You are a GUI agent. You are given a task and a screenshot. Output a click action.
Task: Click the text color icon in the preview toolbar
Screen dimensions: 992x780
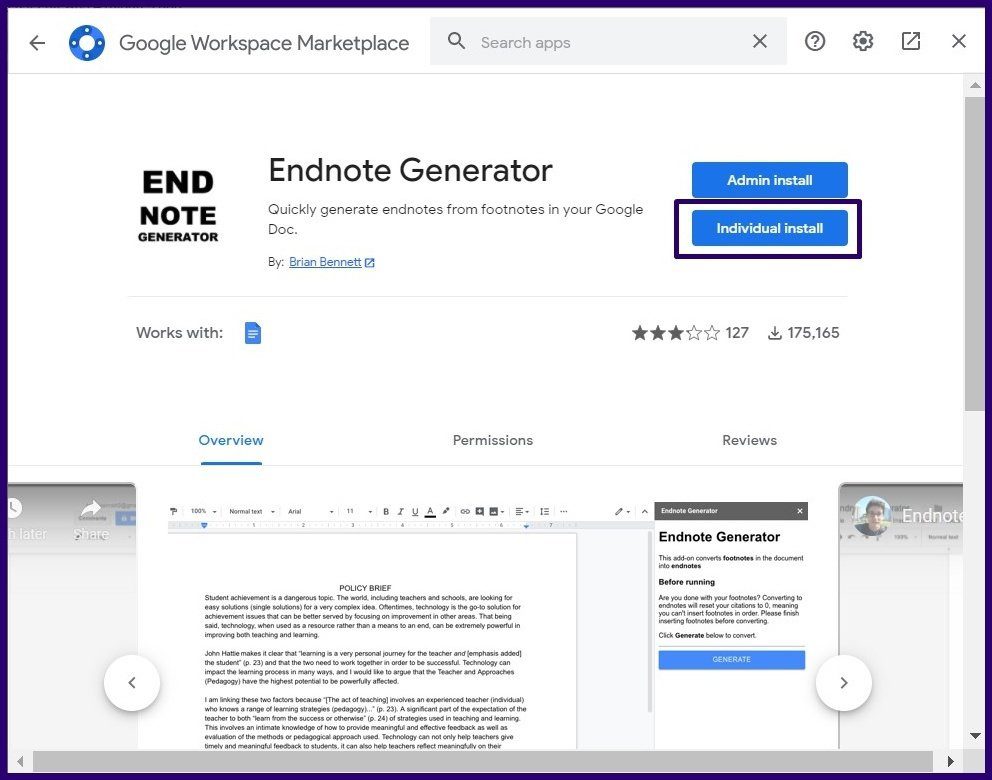430,511
